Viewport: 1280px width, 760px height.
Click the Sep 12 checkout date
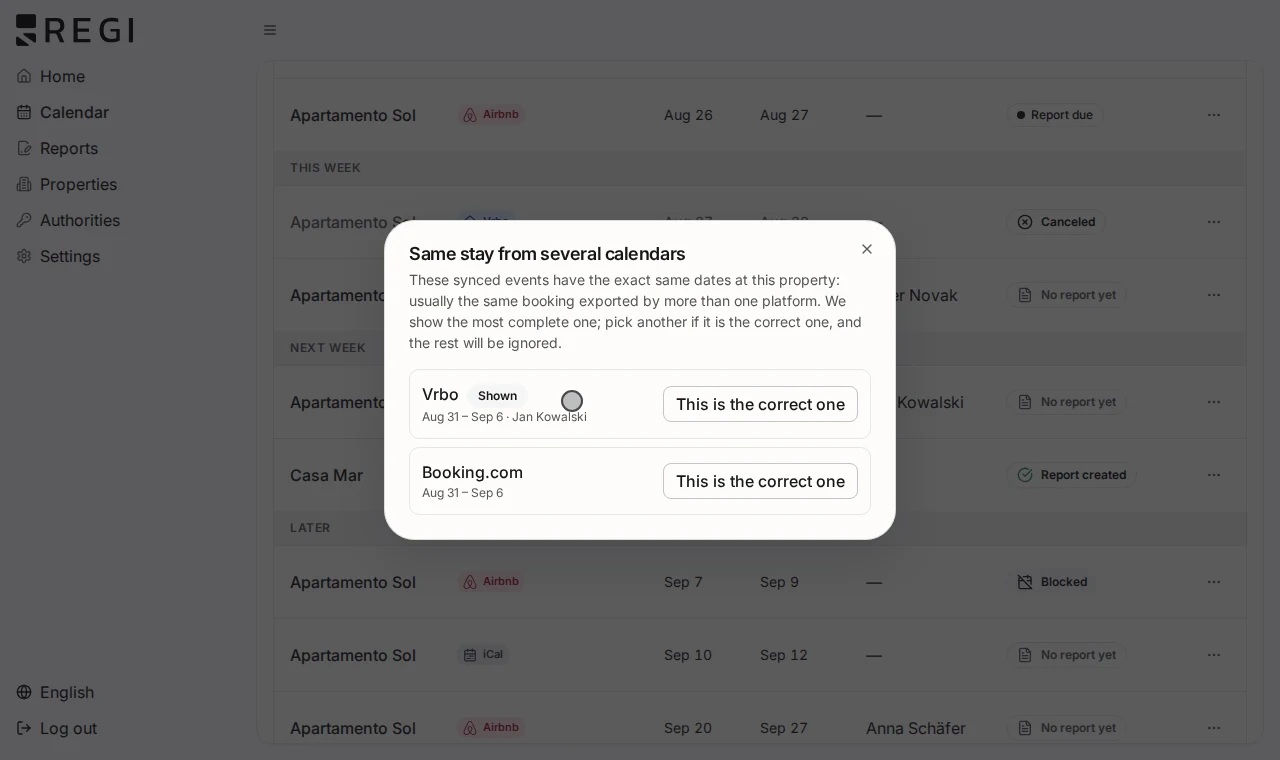pos(784,655)
